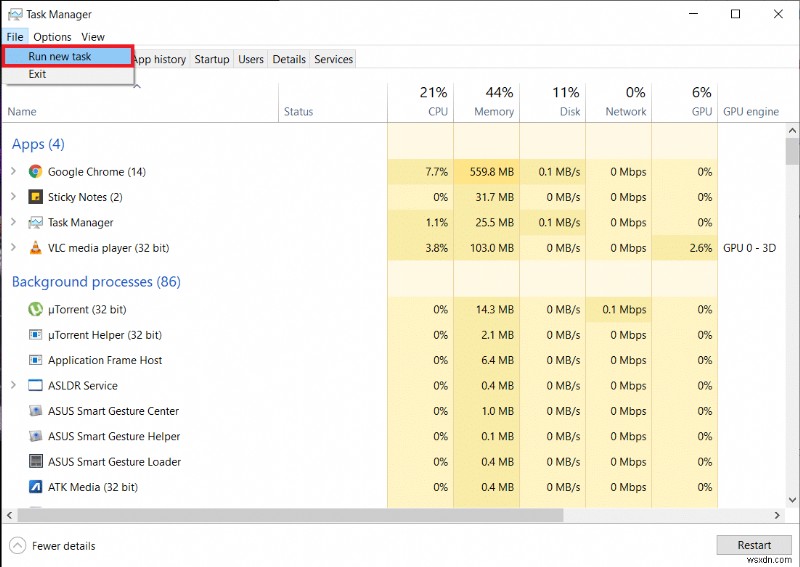Viewport: 800px width, 567px height.
Task: Sort processes by Disk column
Action: 553,103
